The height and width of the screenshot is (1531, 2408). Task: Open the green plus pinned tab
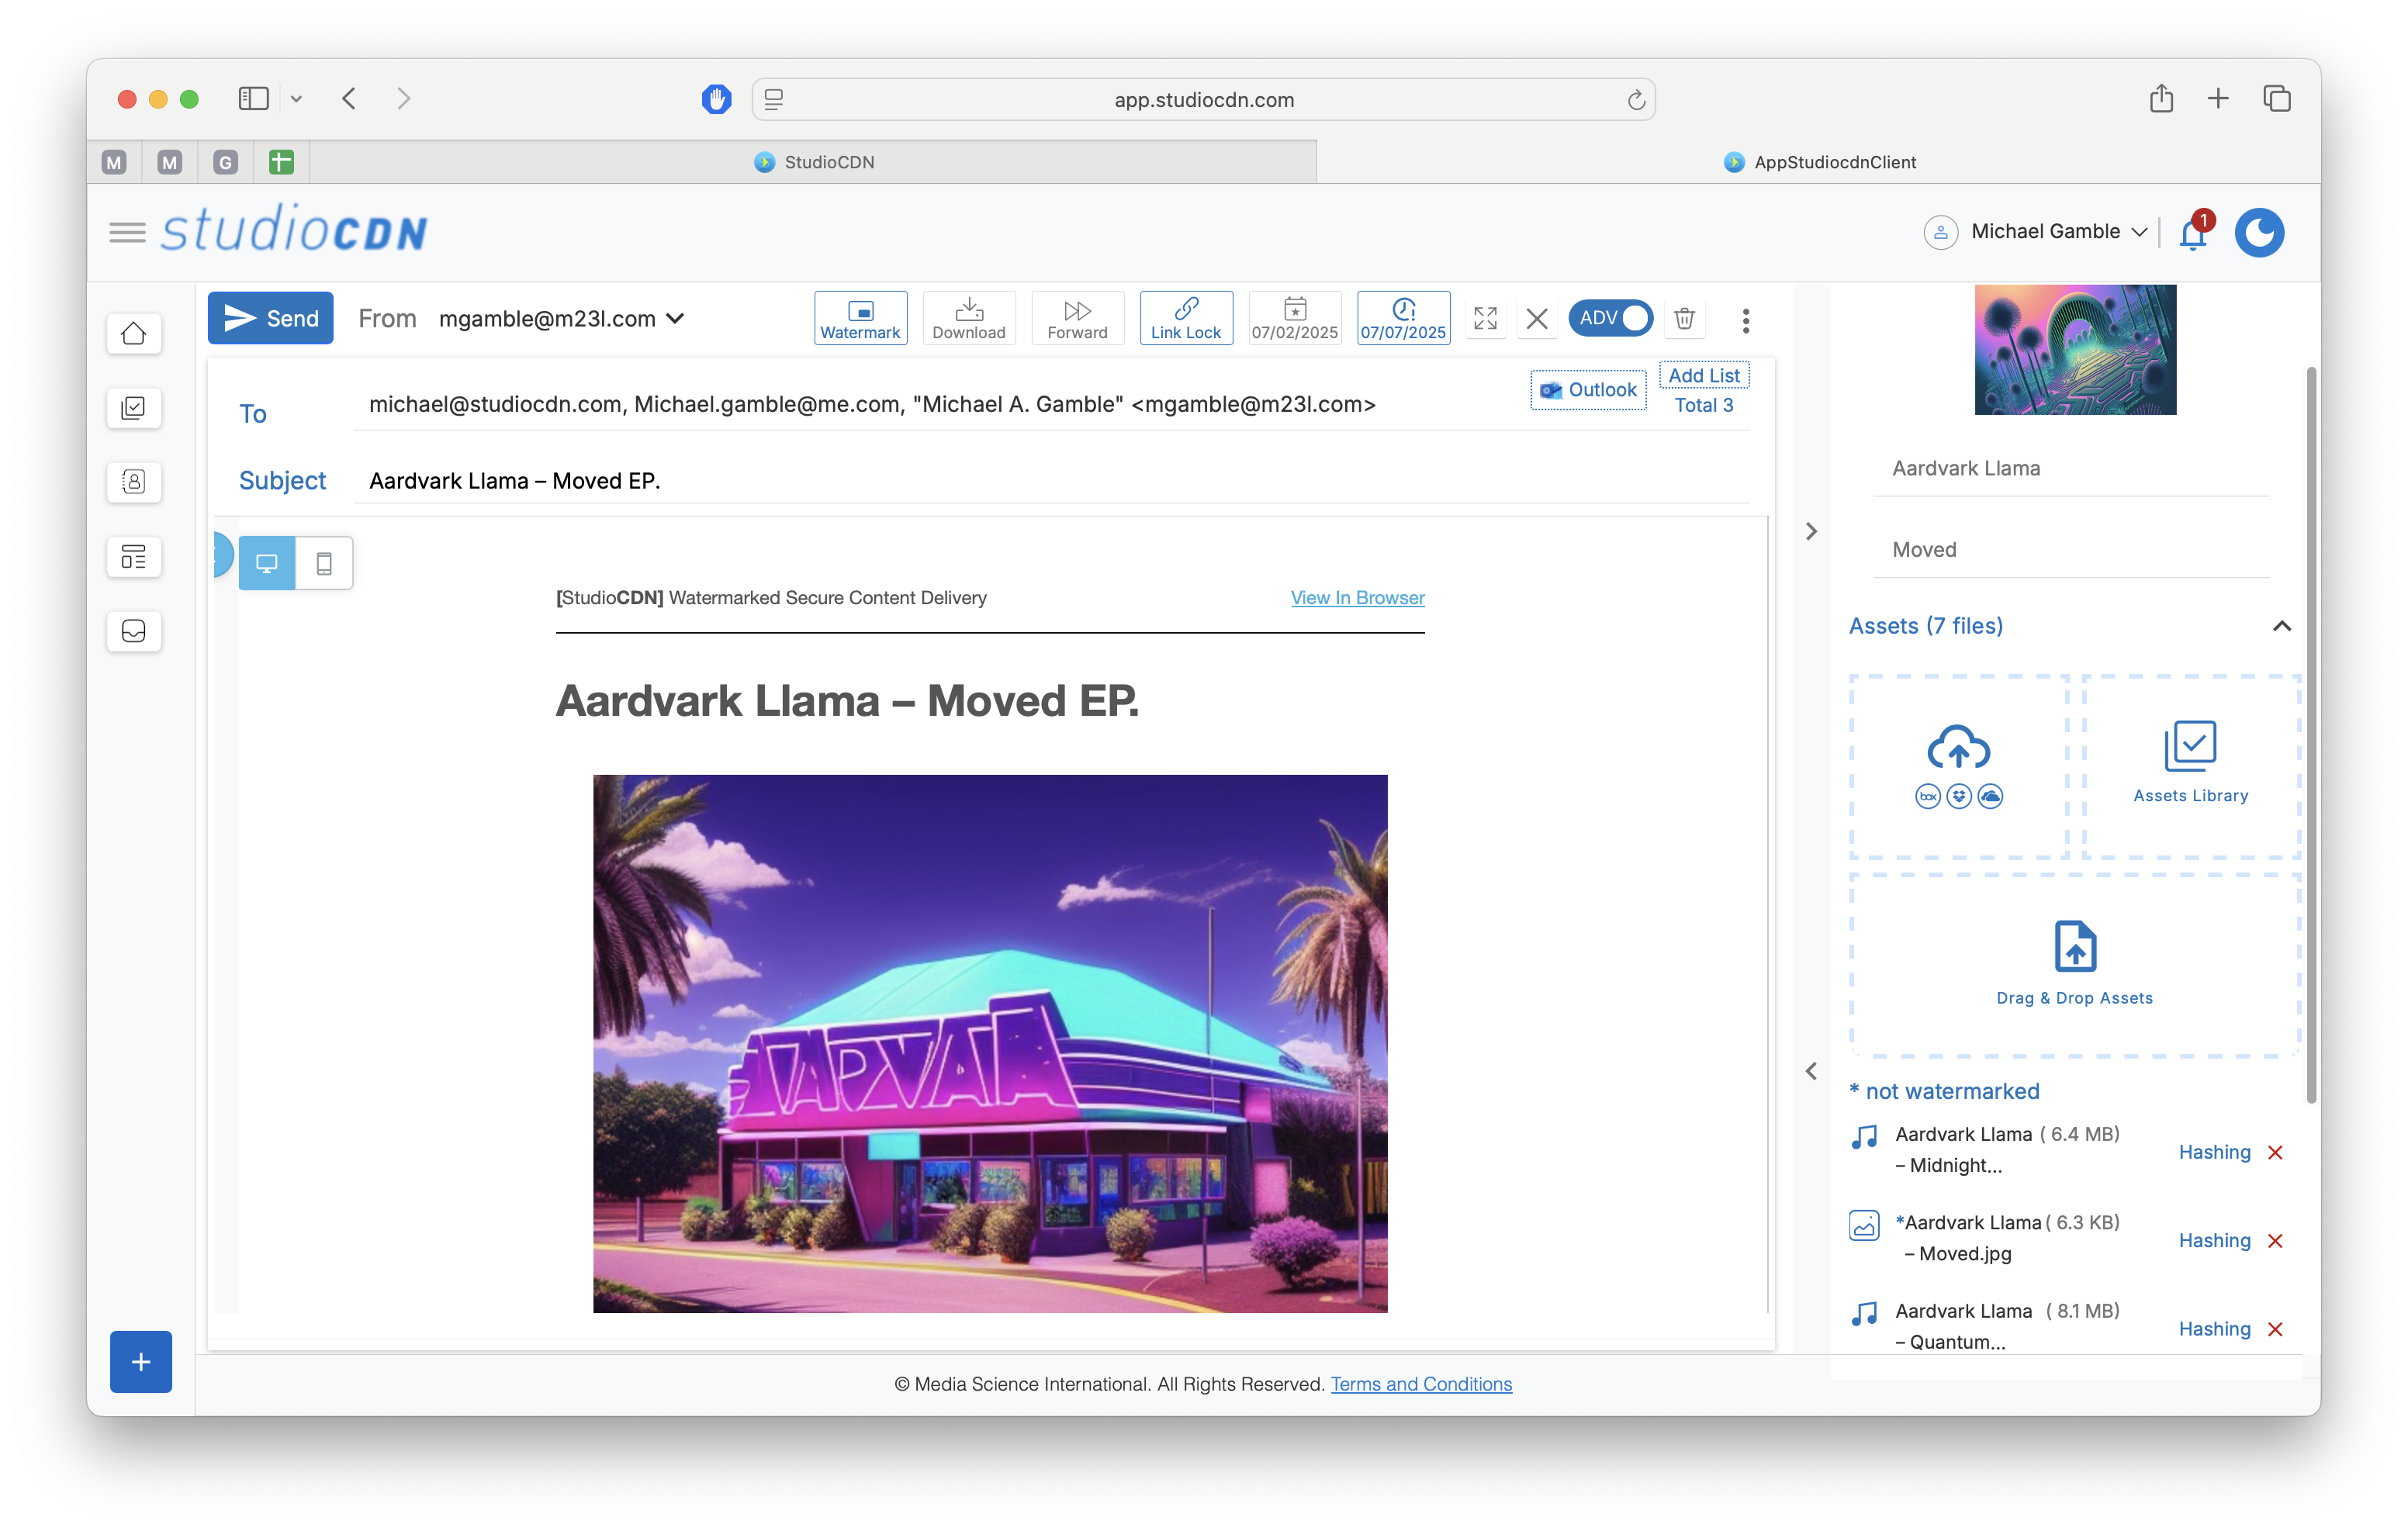[281, 162]
